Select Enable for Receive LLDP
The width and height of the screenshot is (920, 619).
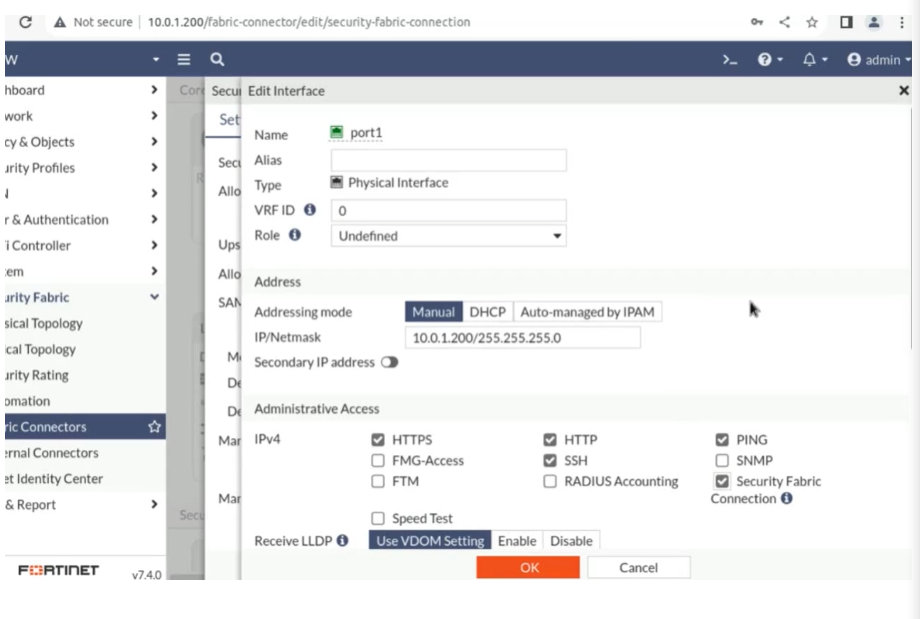[x=517, y=540]
